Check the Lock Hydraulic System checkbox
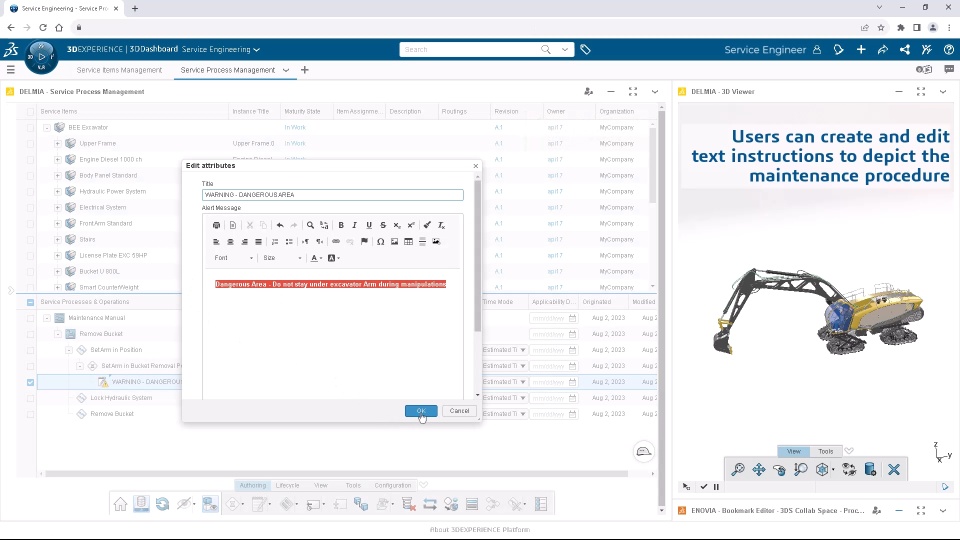Image resolution: width=960 pixels, height=540 pixels. pyautogui.click(x=31, y=398)
